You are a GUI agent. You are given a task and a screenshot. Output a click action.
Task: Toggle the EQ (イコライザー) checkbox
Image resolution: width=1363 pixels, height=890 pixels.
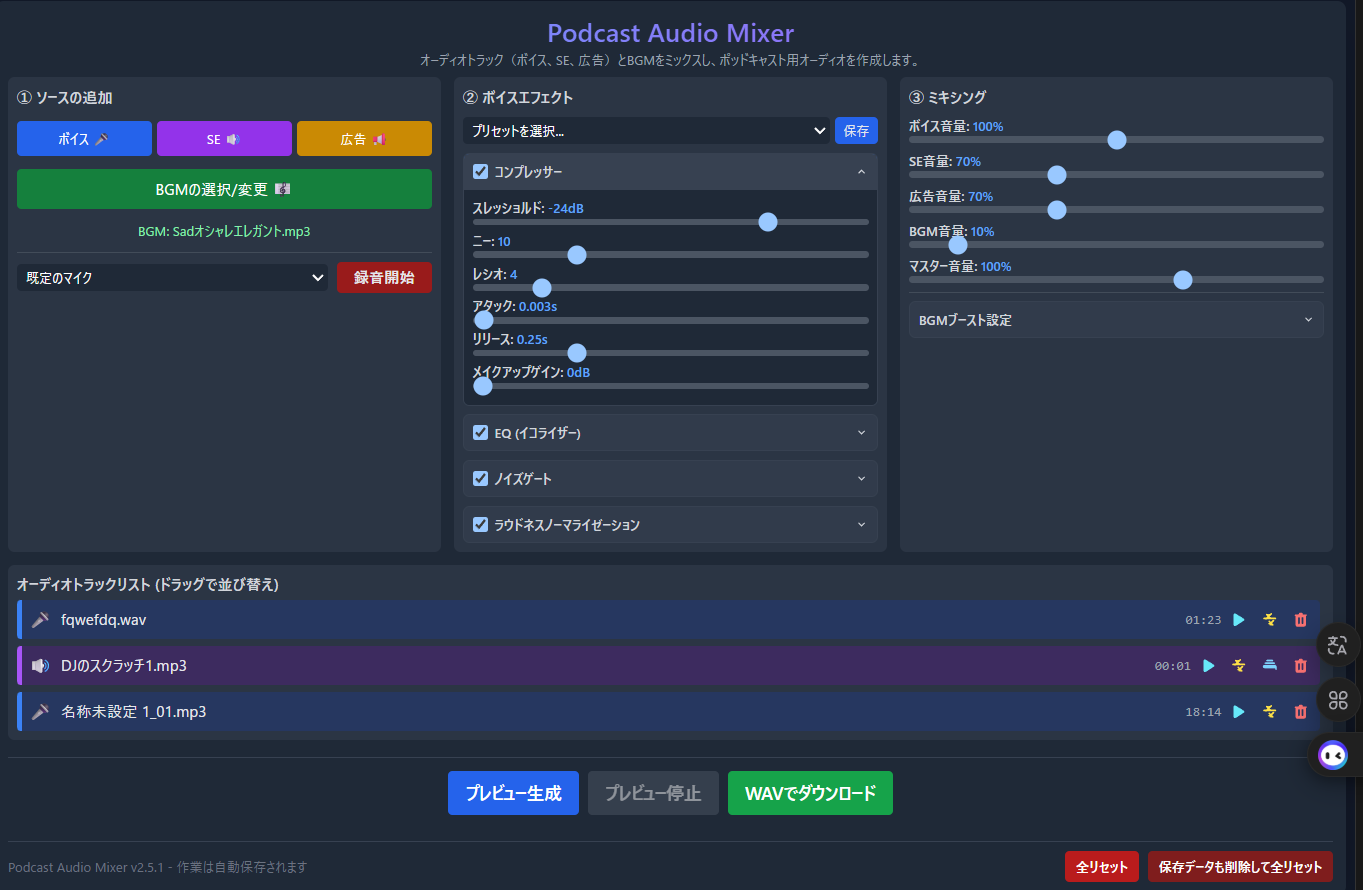click(x=480, y=432)
